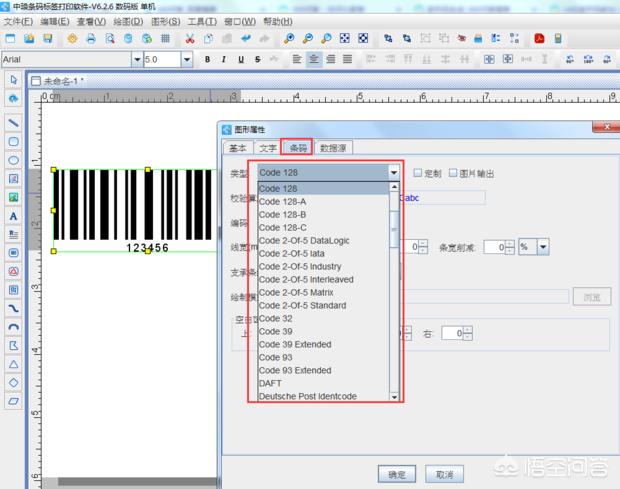Select the diagonal line drawing tool
This screenshot has width=620, height=489.
[13, 123]
